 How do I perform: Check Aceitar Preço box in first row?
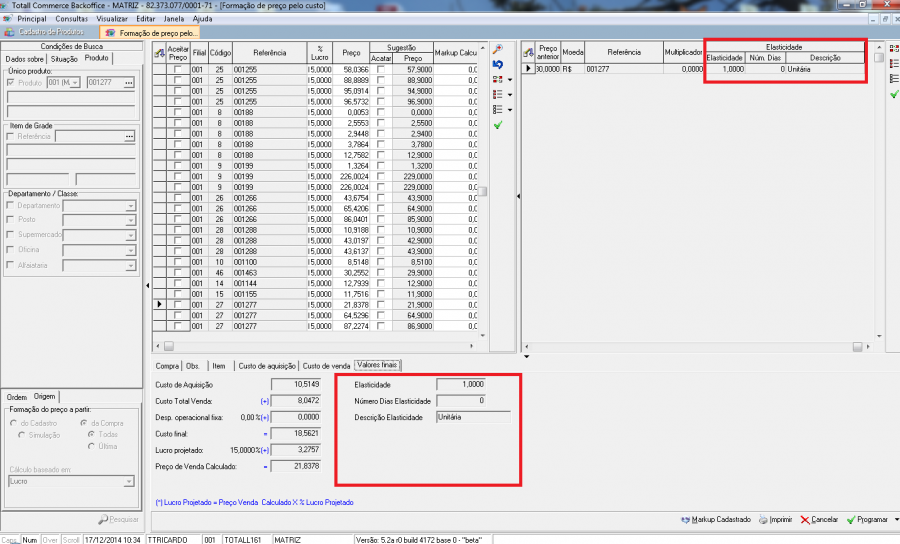pyautogui.click(x=178, y=70)
